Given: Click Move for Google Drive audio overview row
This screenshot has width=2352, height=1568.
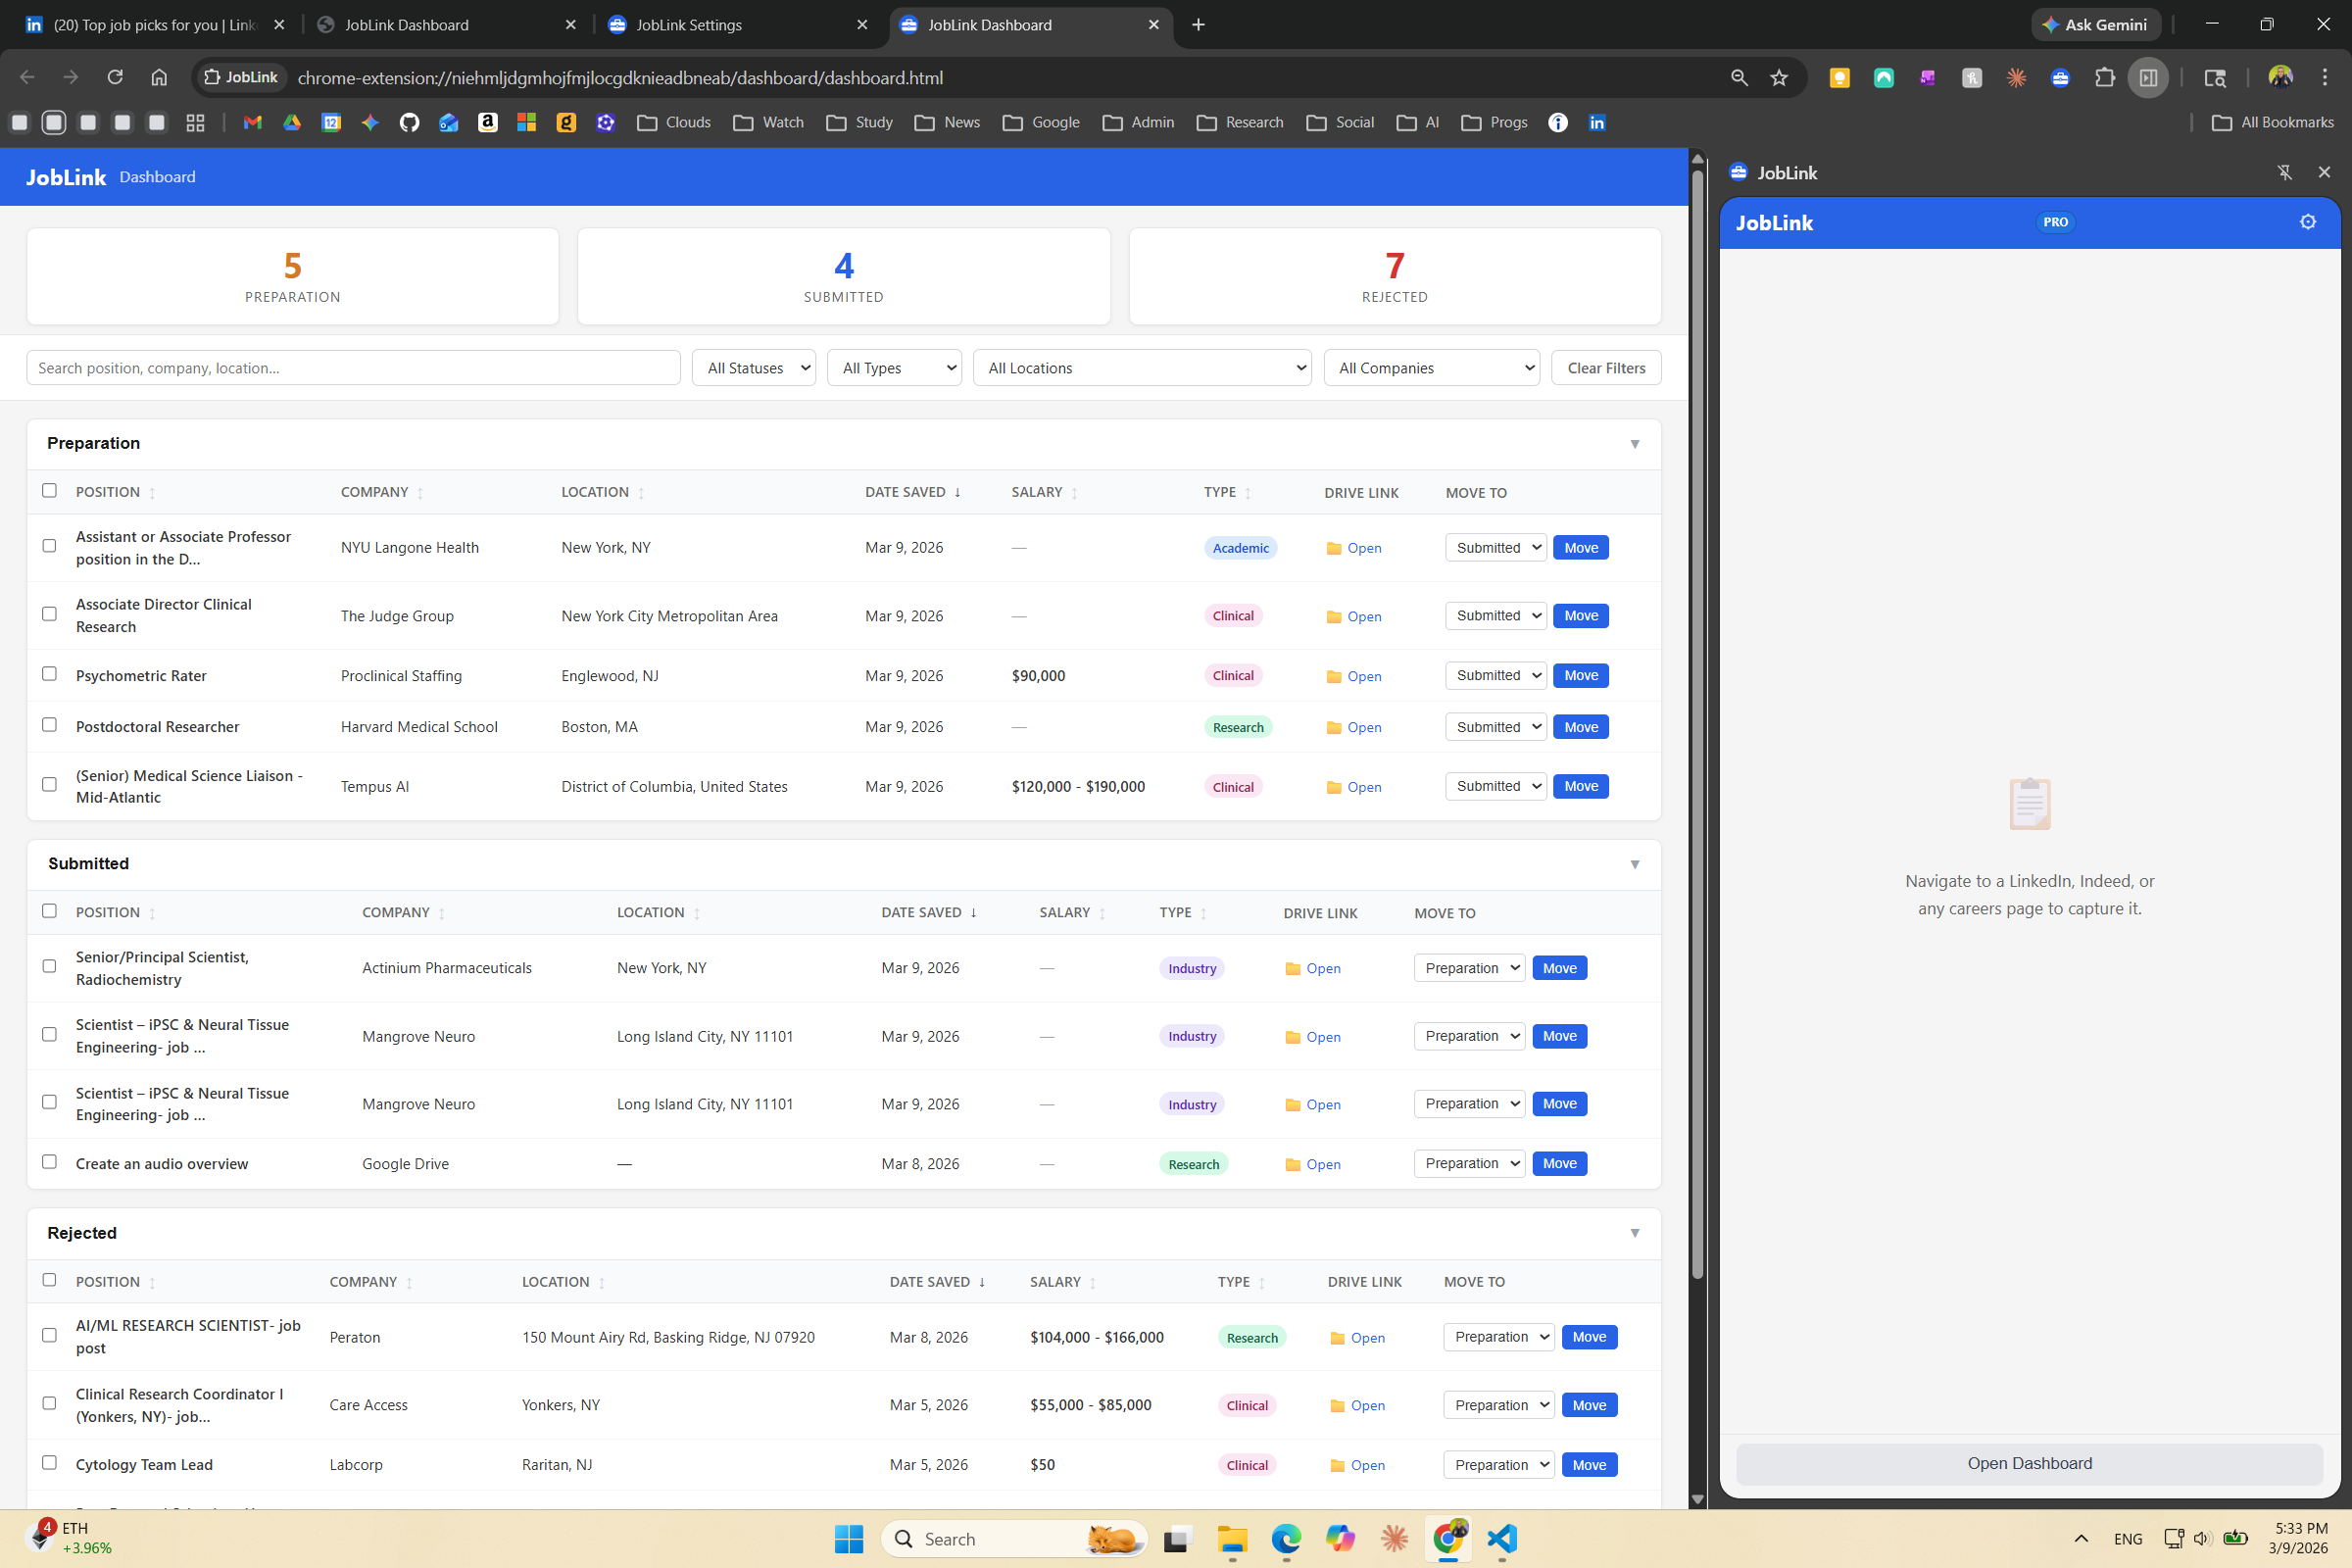Looking at the screenshot, I should [1559, 1164].
